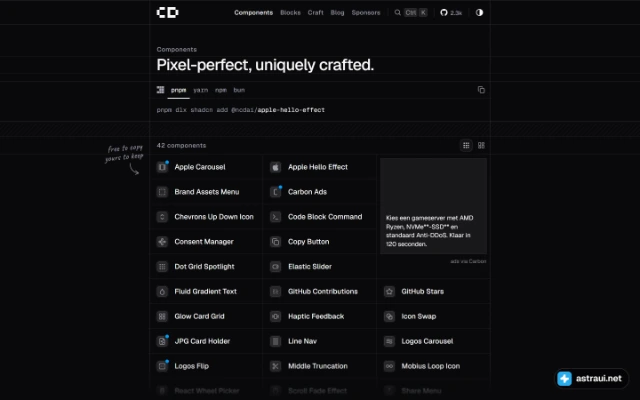The image size is (640, 400).
Task: Click the Chevrons Up Down Icon icon
Action: pyautogui.click(x=162, y=217)
